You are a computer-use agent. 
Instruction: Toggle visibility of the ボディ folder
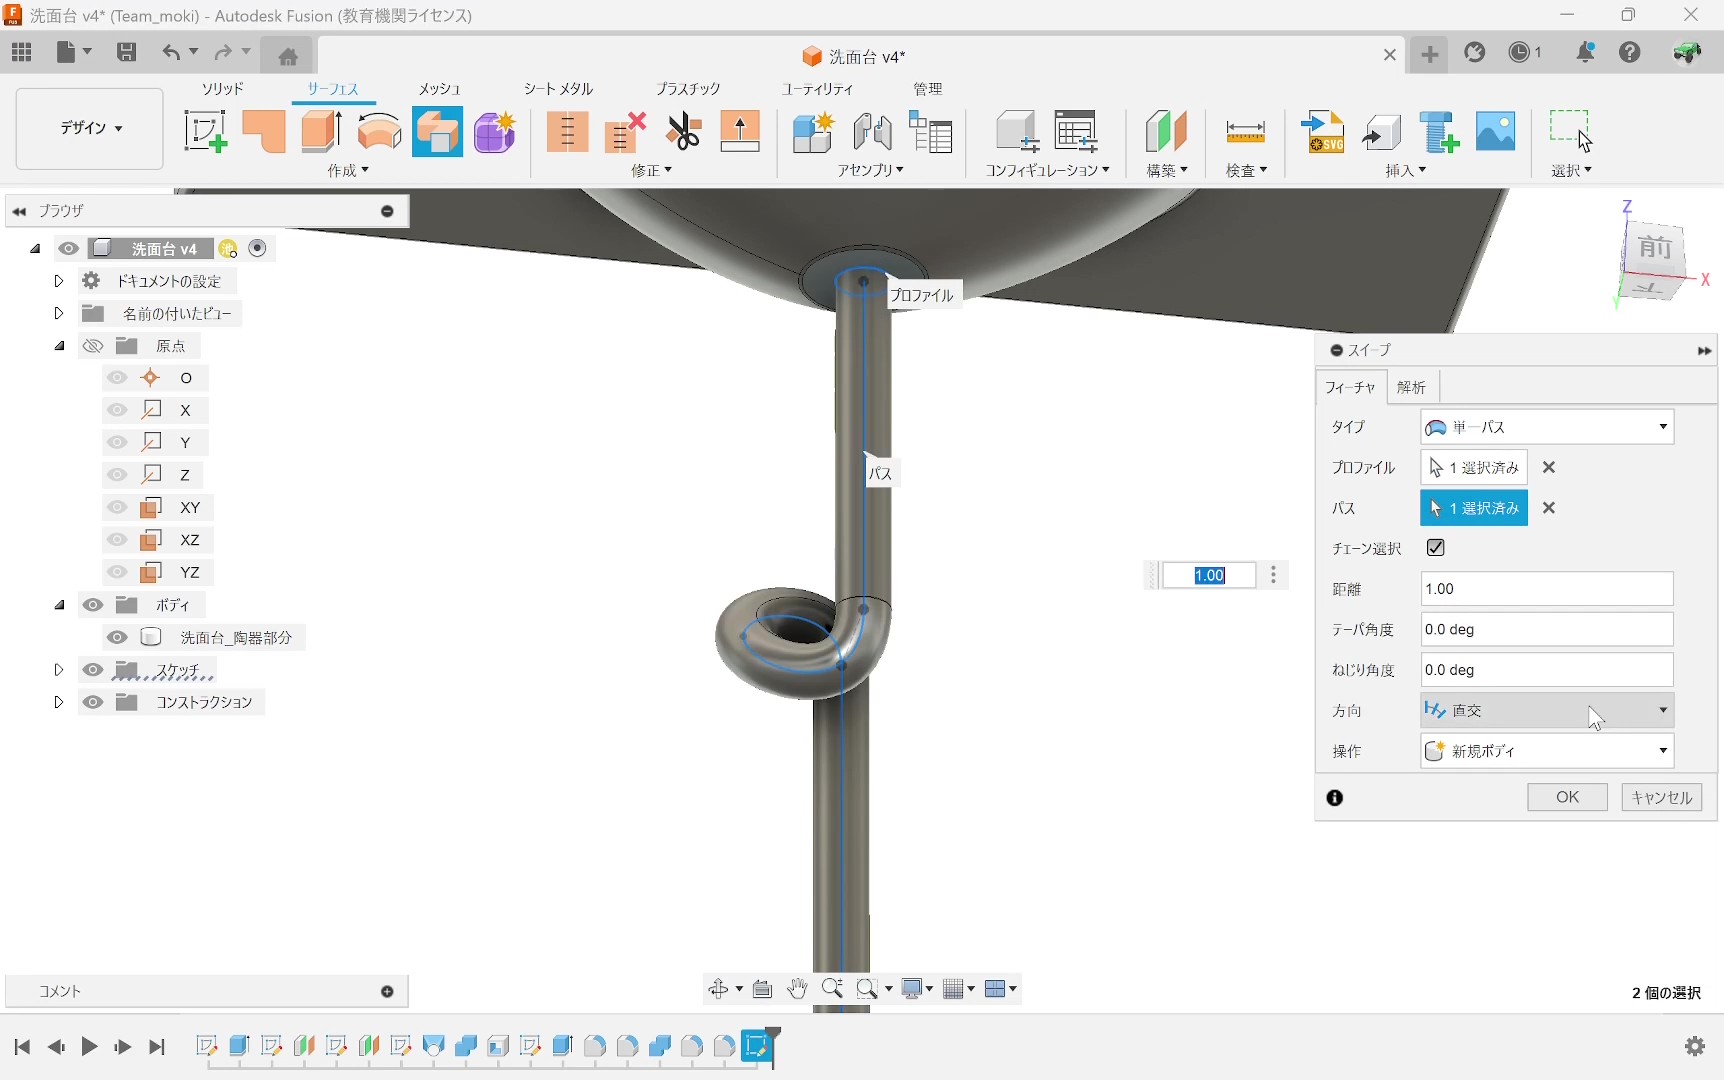(x=93, y=605)
